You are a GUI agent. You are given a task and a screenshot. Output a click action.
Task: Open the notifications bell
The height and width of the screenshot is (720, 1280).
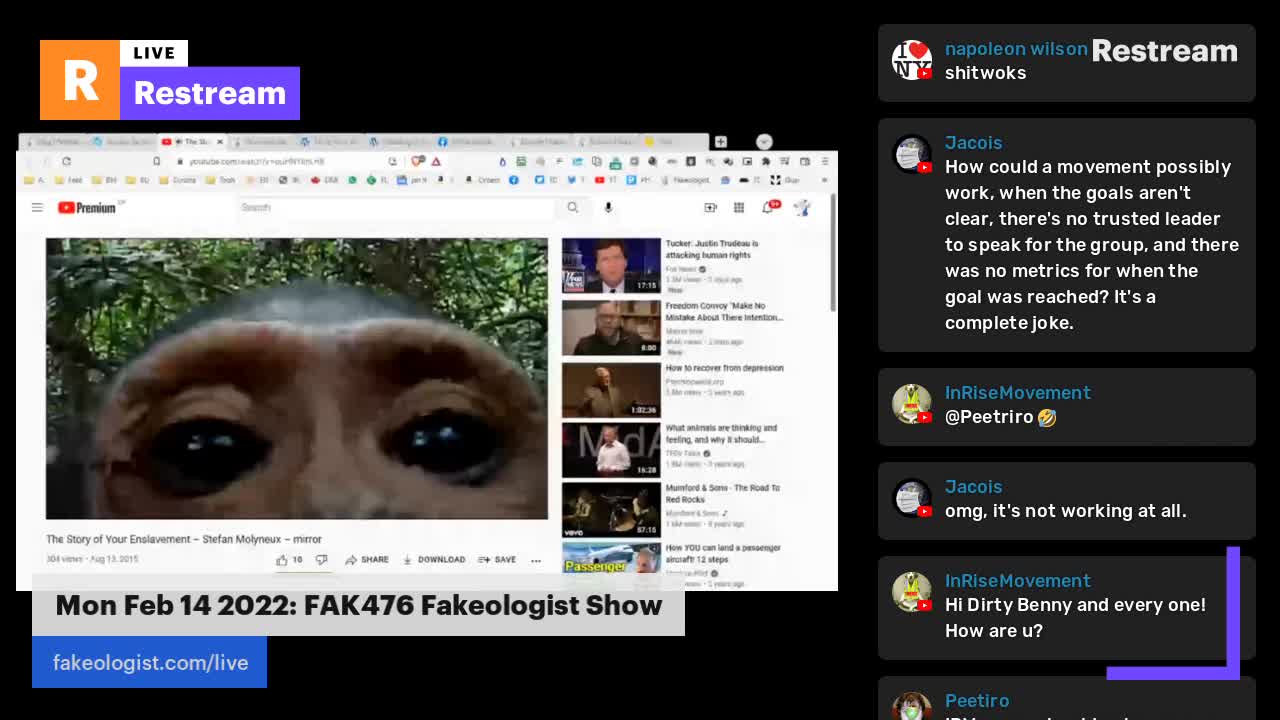[x=768, y=208]
